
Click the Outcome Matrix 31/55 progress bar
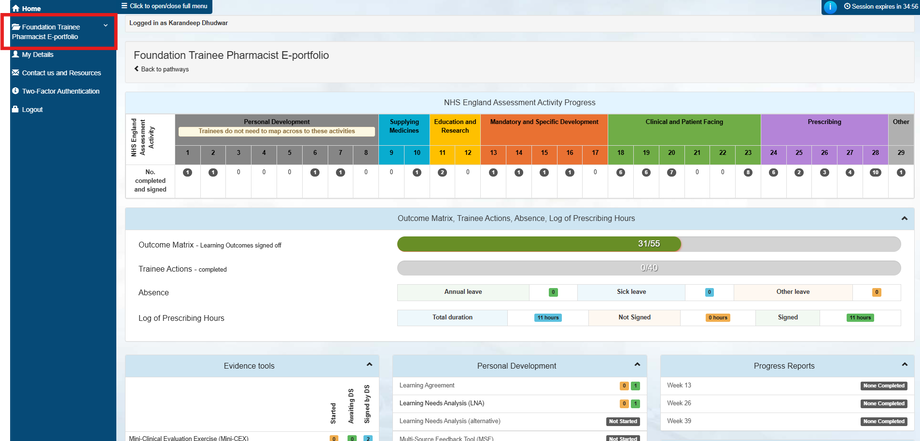(x=649, y=244)
